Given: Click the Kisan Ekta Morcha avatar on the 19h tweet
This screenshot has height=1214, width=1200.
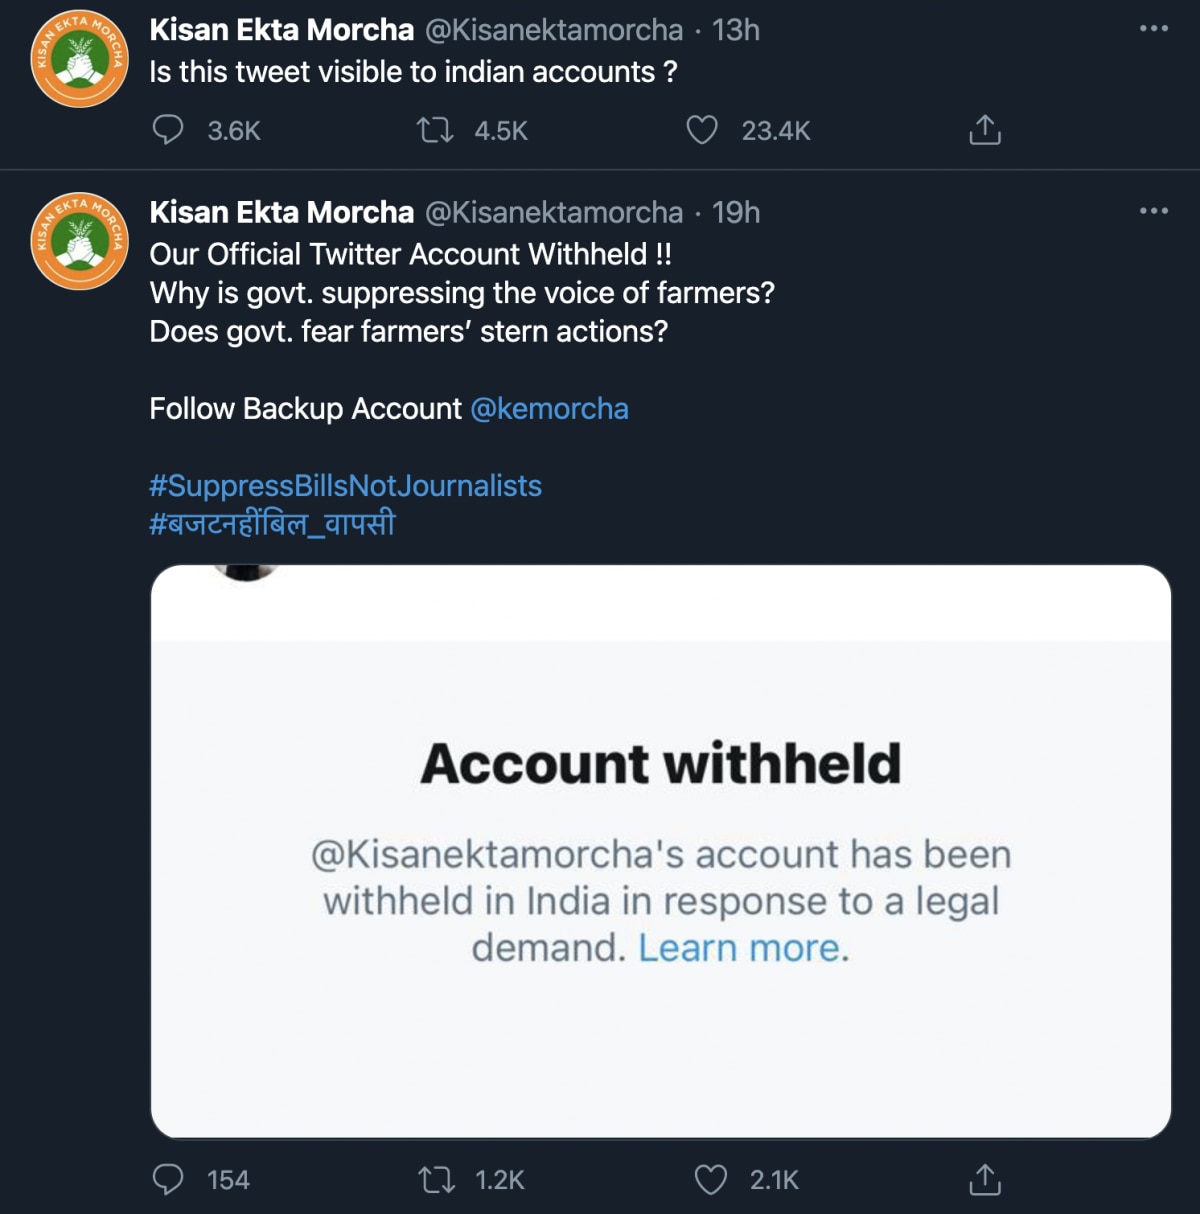Looking at the screenshot, I should pyautogui.click(x=80, y=242).
